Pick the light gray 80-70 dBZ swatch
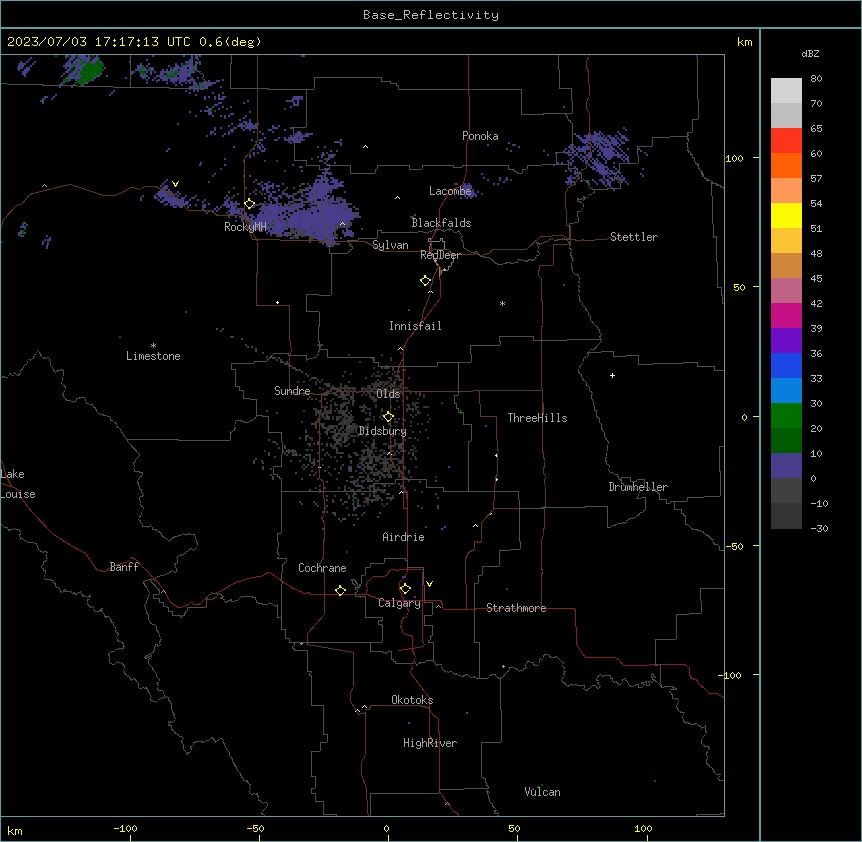 tap(786, 90)
